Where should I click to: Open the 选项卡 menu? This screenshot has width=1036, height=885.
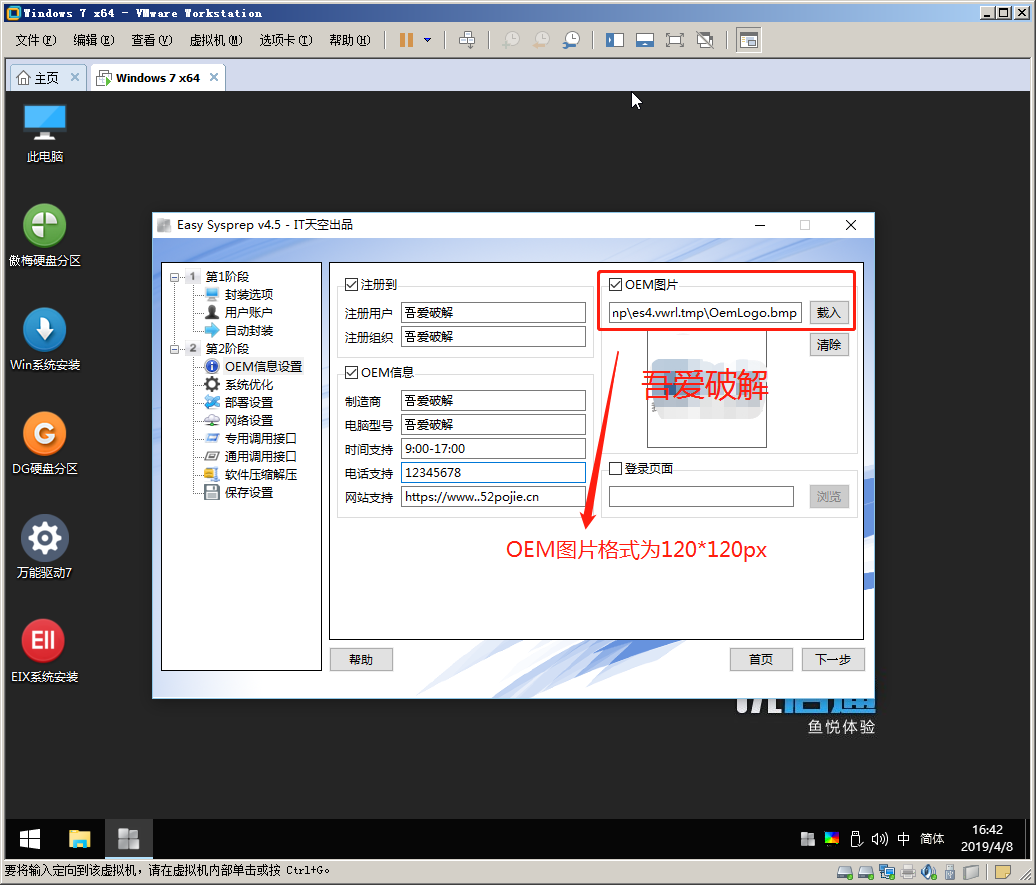285,40
